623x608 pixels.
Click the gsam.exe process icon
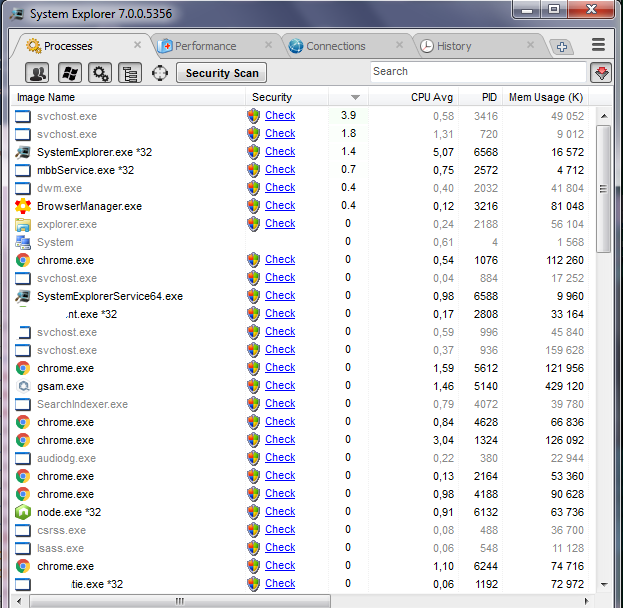[23, 386]
